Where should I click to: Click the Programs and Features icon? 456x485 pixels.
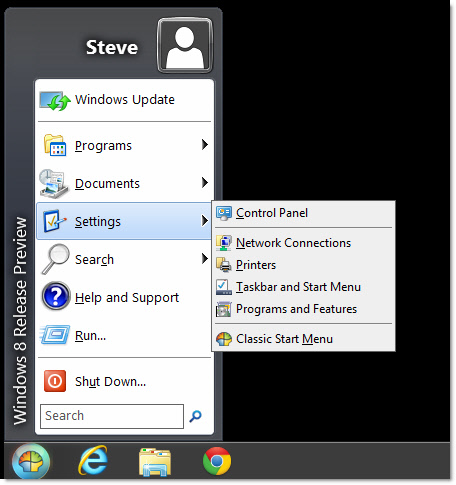[224, 309]
